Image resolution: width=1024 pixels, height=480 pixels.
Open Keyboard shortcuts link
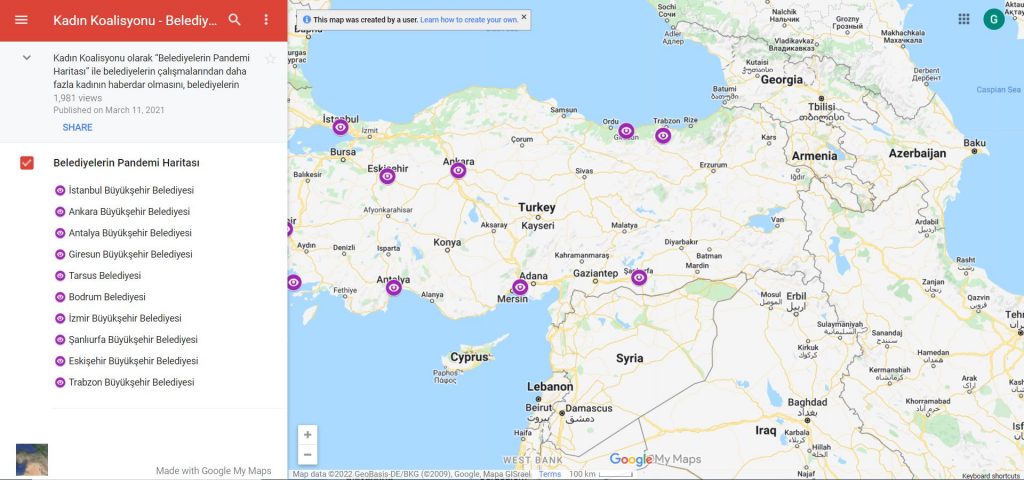click(993, 476)
